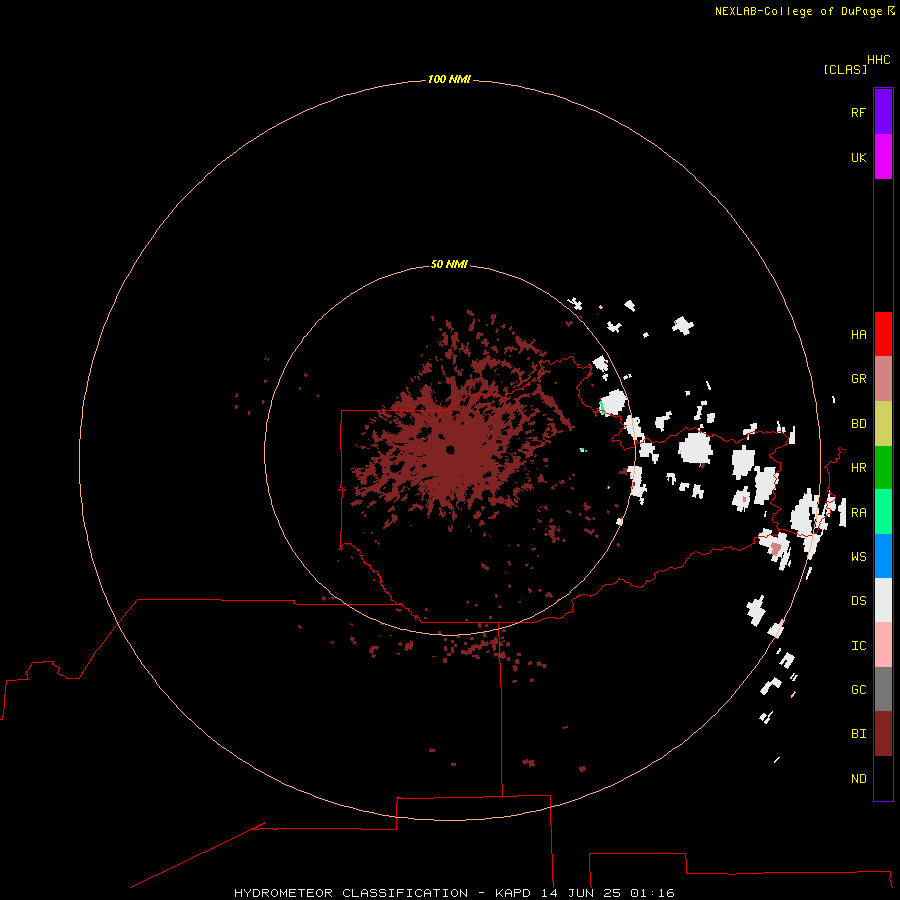Select the BI brown legend swatch
The image size is (900, 900).
tap(883, 734)
